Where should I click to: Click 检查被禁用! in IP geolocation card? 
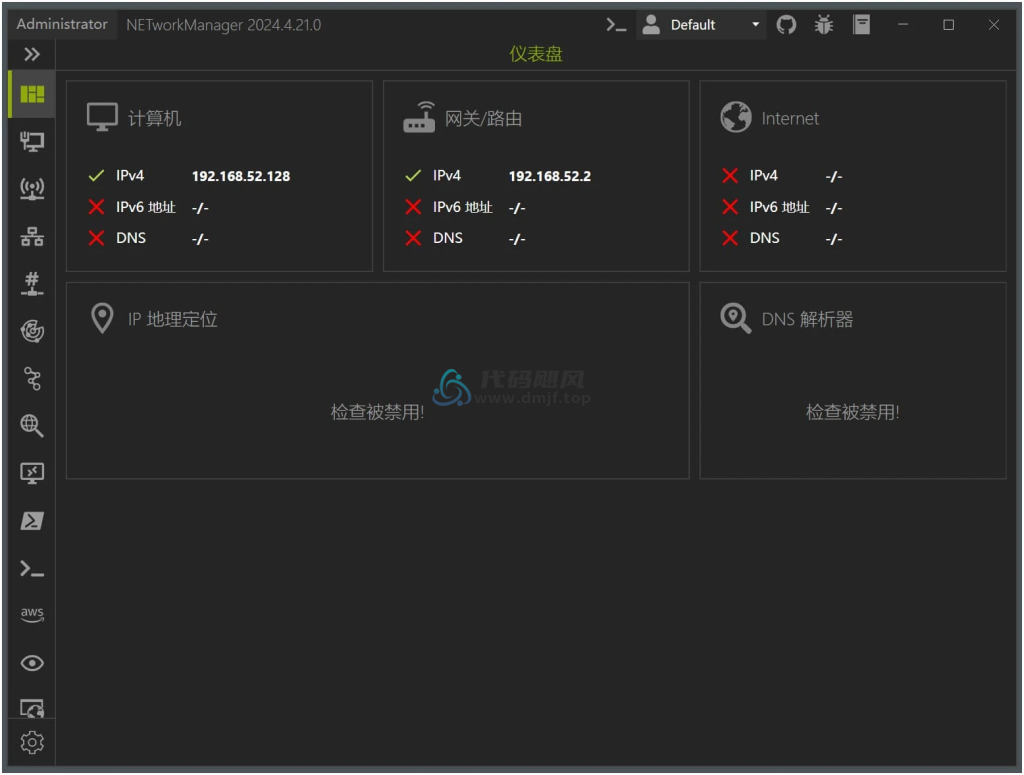click(377, 412)
